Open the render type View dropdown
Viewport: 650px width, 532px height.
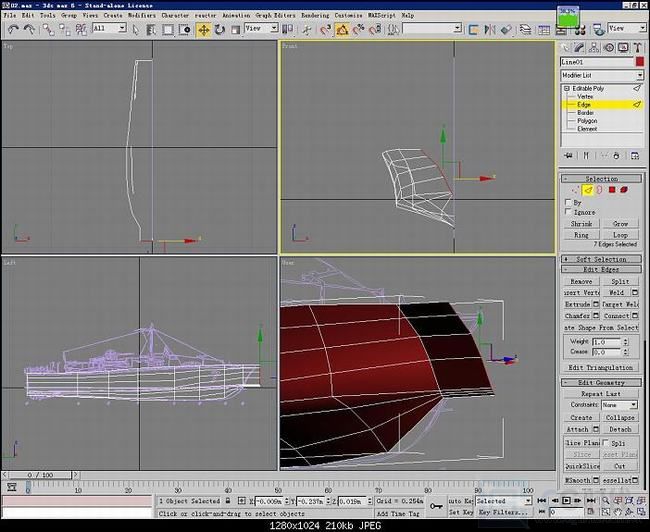pyautogui.click(x=626, y=28)
